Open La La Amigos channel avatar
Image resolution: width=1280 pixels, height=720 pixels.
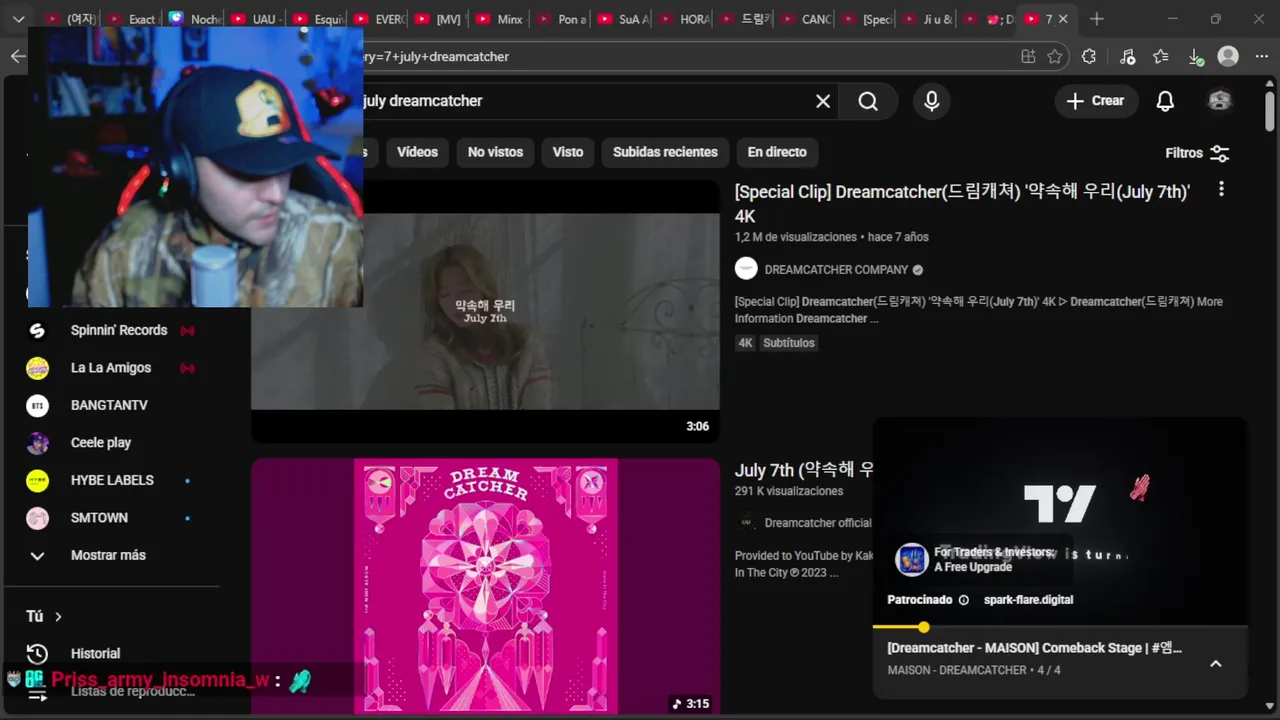(37, 368)
